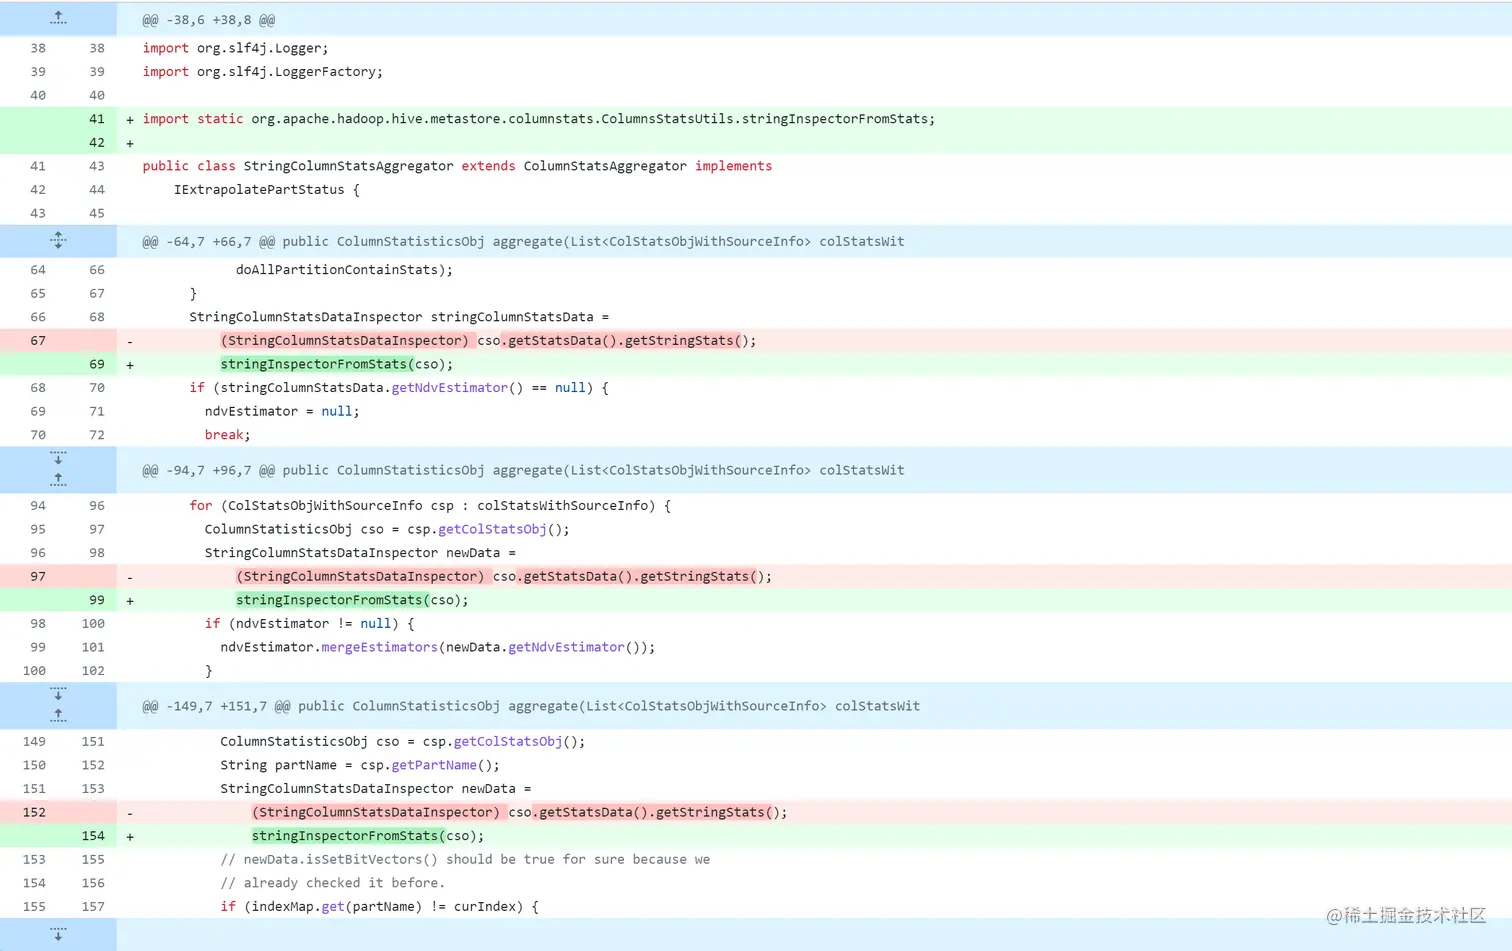Click the 'ndvEstimator = null;' line

coord(282,411)
